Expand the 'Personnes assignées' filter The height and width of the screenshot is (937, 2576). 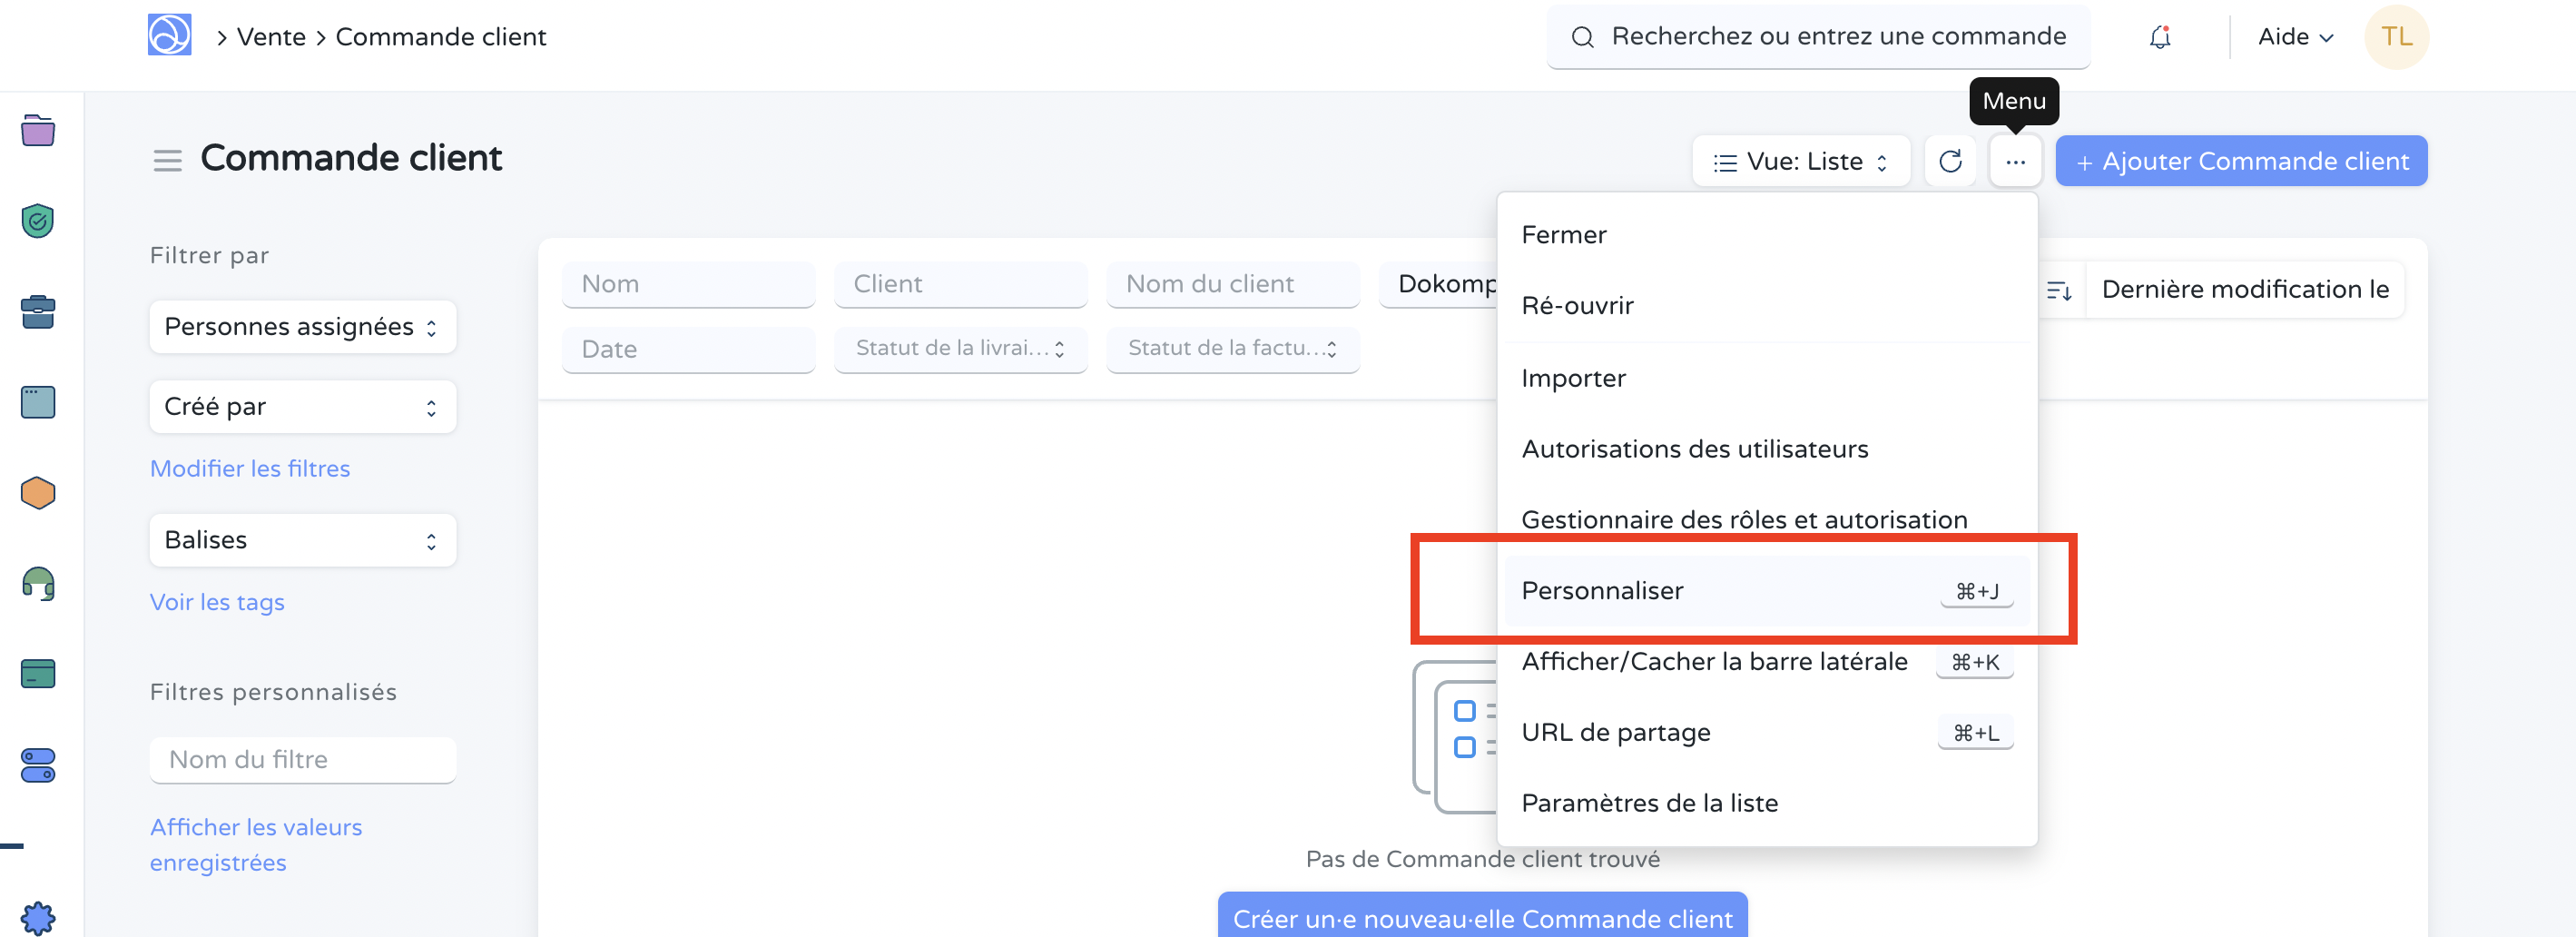pyautogui.click(x=302, y=326)
